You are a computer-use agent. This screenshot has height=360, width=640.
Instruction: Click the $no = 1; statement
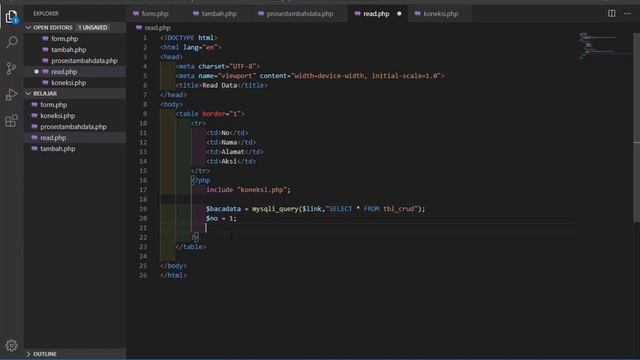tap(221, 218)
